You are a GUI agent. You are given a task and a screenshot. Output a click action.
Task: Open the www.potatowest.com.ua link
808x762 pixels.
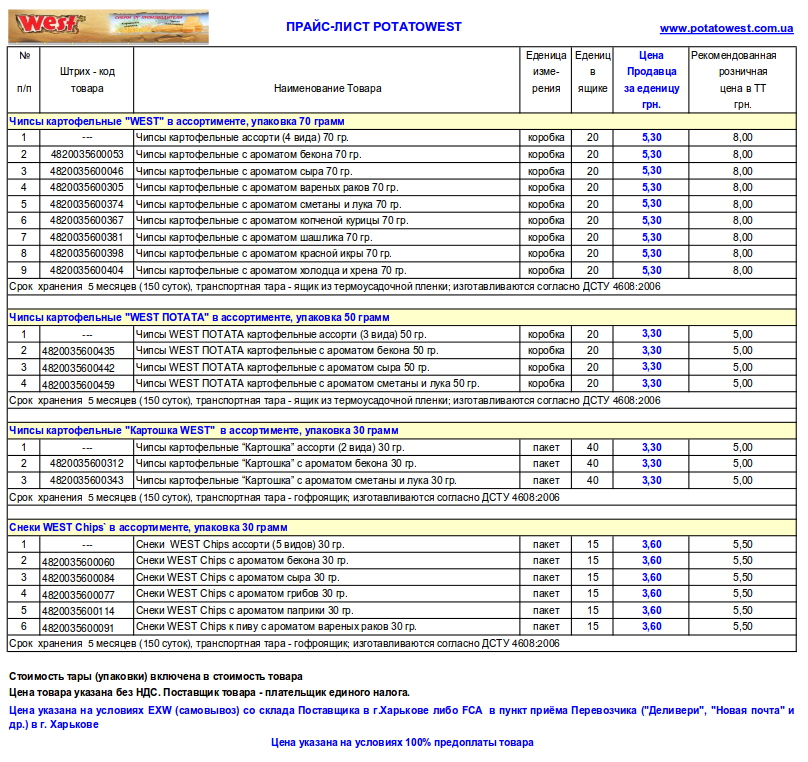coord(726,28)
